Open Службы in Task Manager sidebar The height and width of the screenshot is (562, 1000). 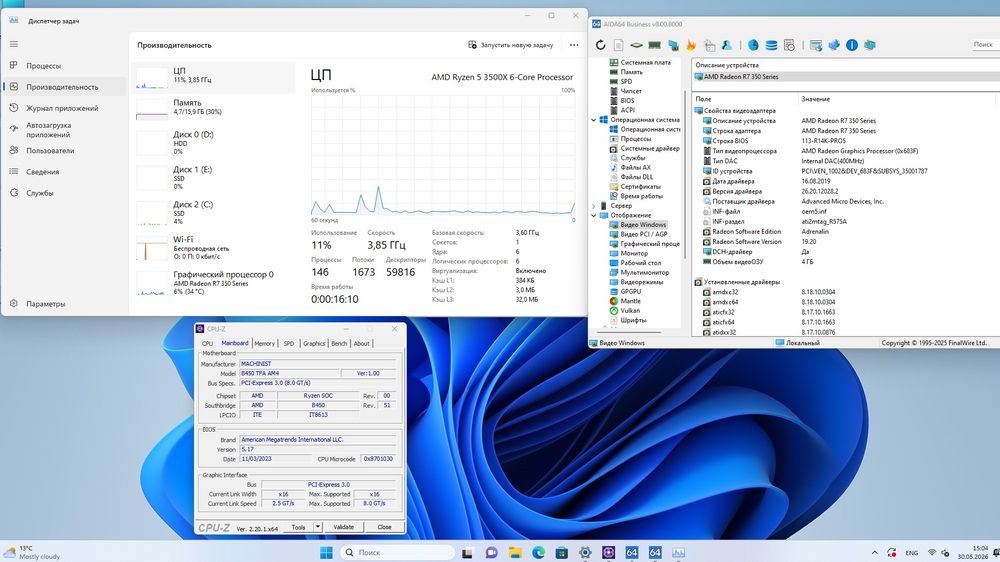pos(64,193)
